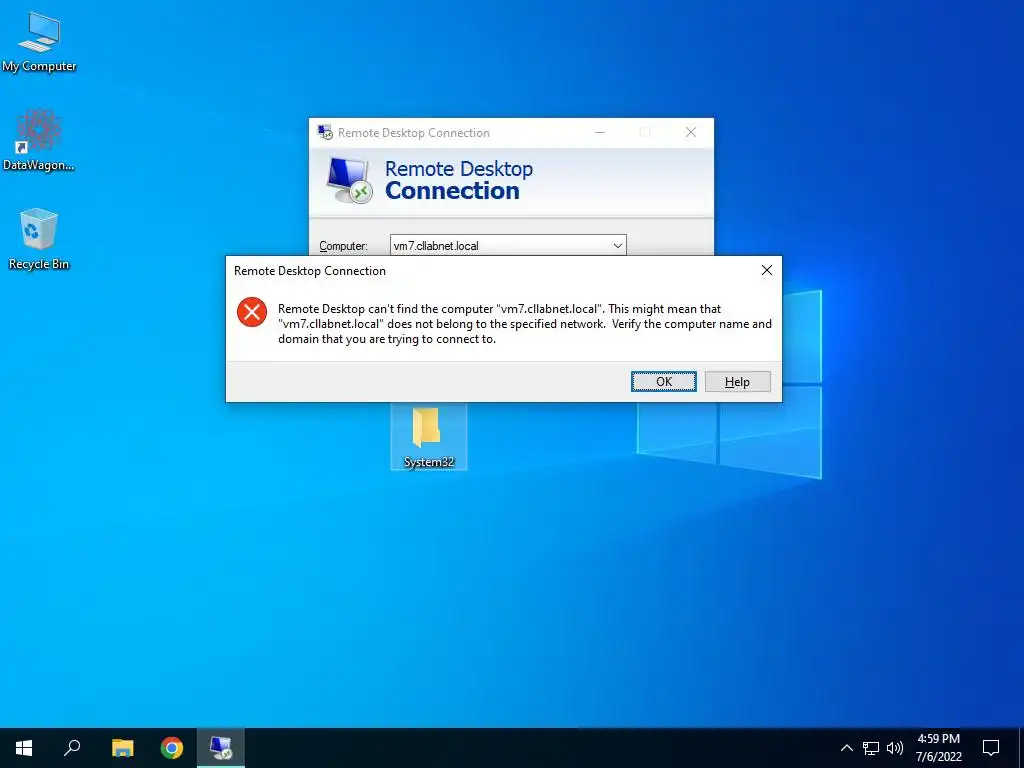Close the main Remote Desktop Connection window
This screenshot has width=1024, height=768.
click(x=690, y=133)
